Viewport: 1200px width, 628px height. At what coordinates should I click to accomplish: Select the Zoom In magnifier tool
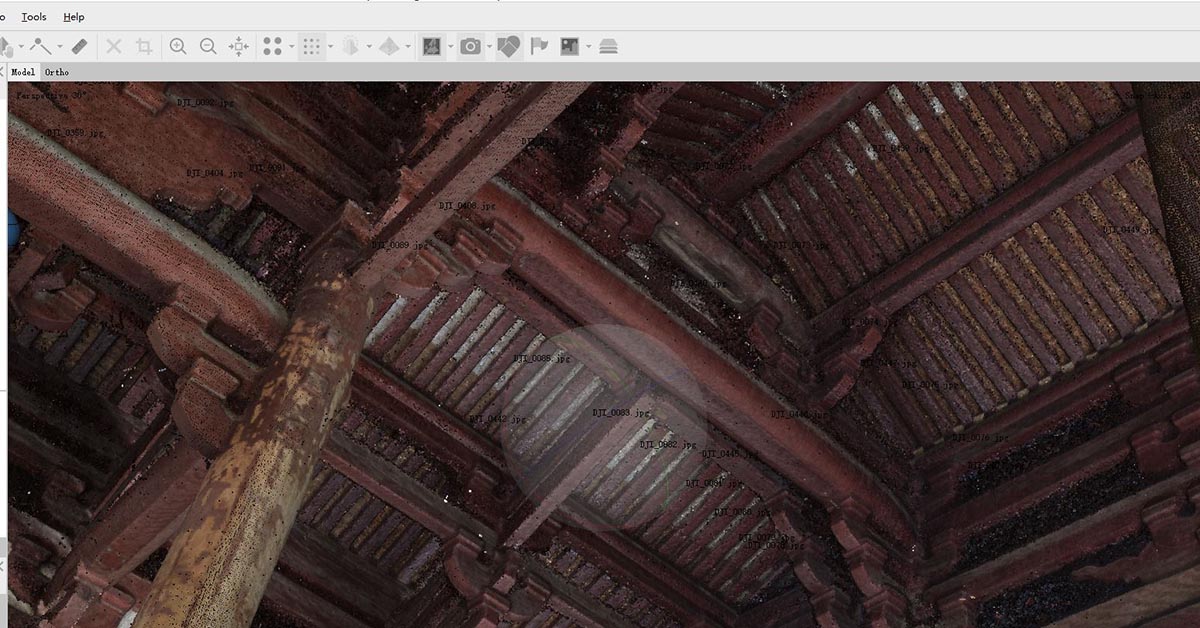click(x=178, y=45)
